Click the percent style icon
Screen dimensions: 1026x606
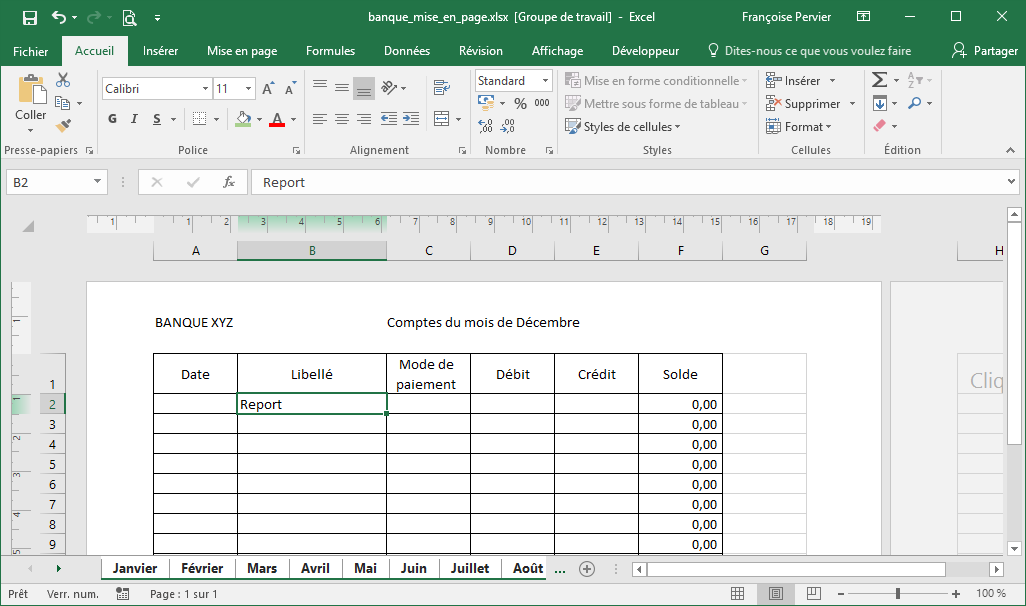[520, 103]
